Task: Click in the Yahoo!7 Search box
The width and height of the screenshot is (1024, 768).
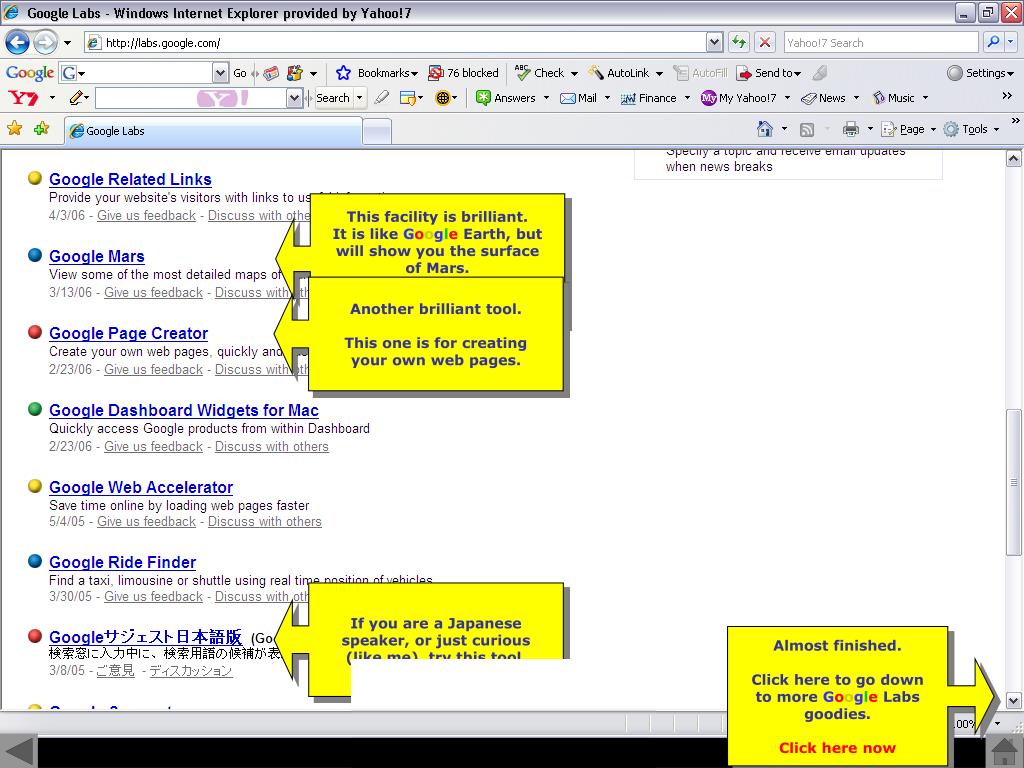Action: pos(881,42)
